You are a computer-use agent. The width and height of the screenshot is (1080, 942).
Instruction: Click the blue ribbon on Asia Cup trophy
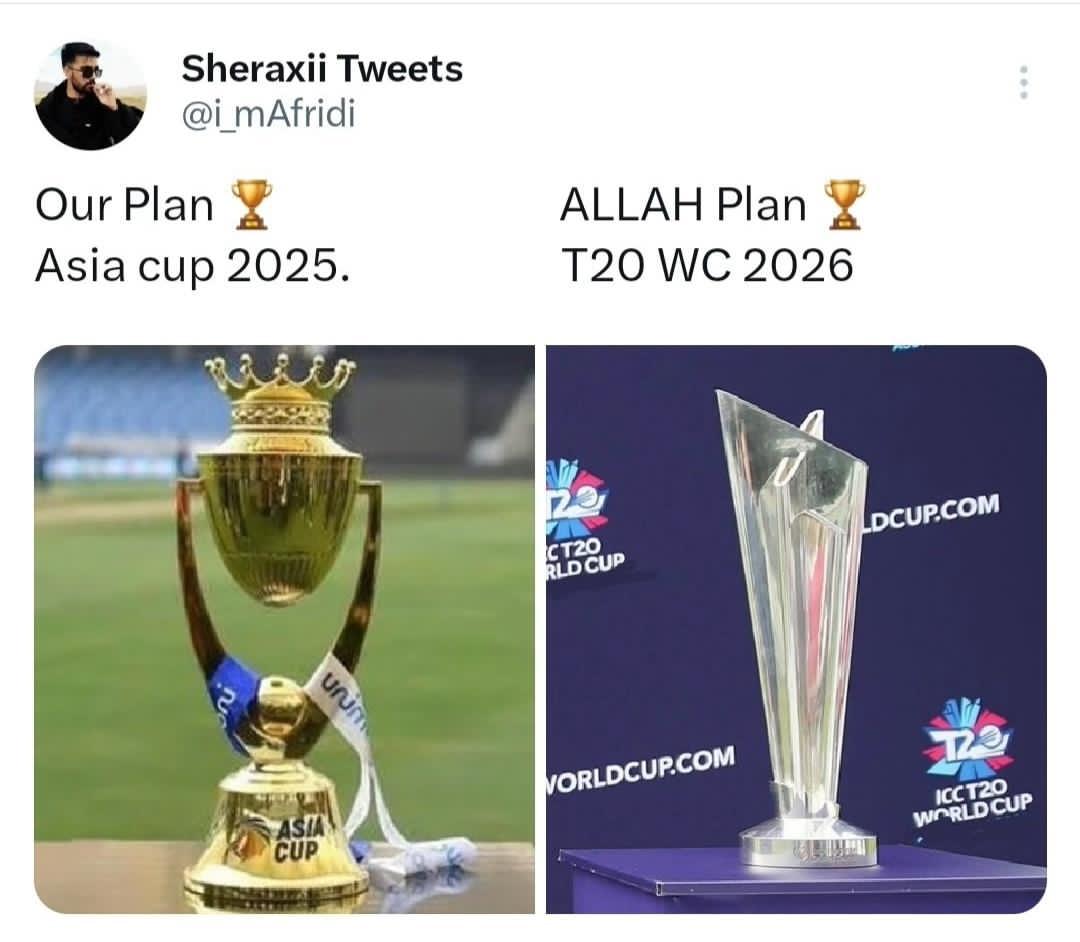pos(234,695)
